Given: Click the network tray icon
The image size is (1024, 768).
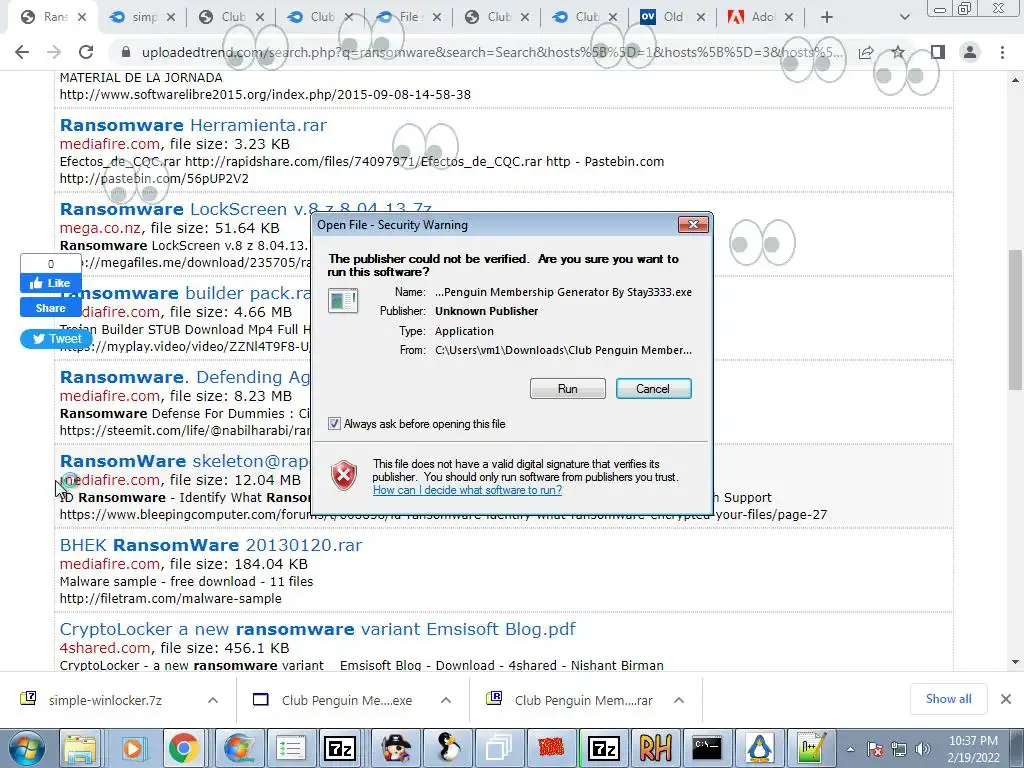Looking at the screenshot, I should coord(899,749).
